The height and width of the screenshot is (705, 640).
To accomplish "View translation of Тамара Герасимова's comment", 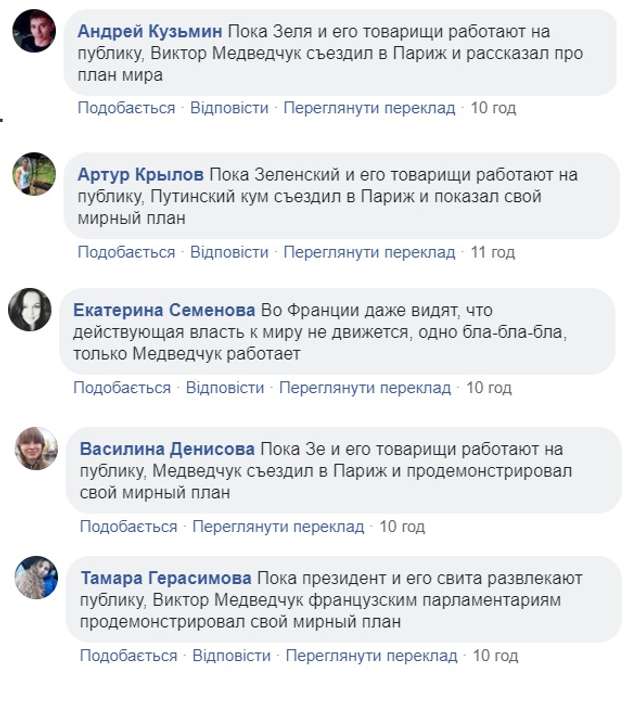I will click(x=371, y=656).
